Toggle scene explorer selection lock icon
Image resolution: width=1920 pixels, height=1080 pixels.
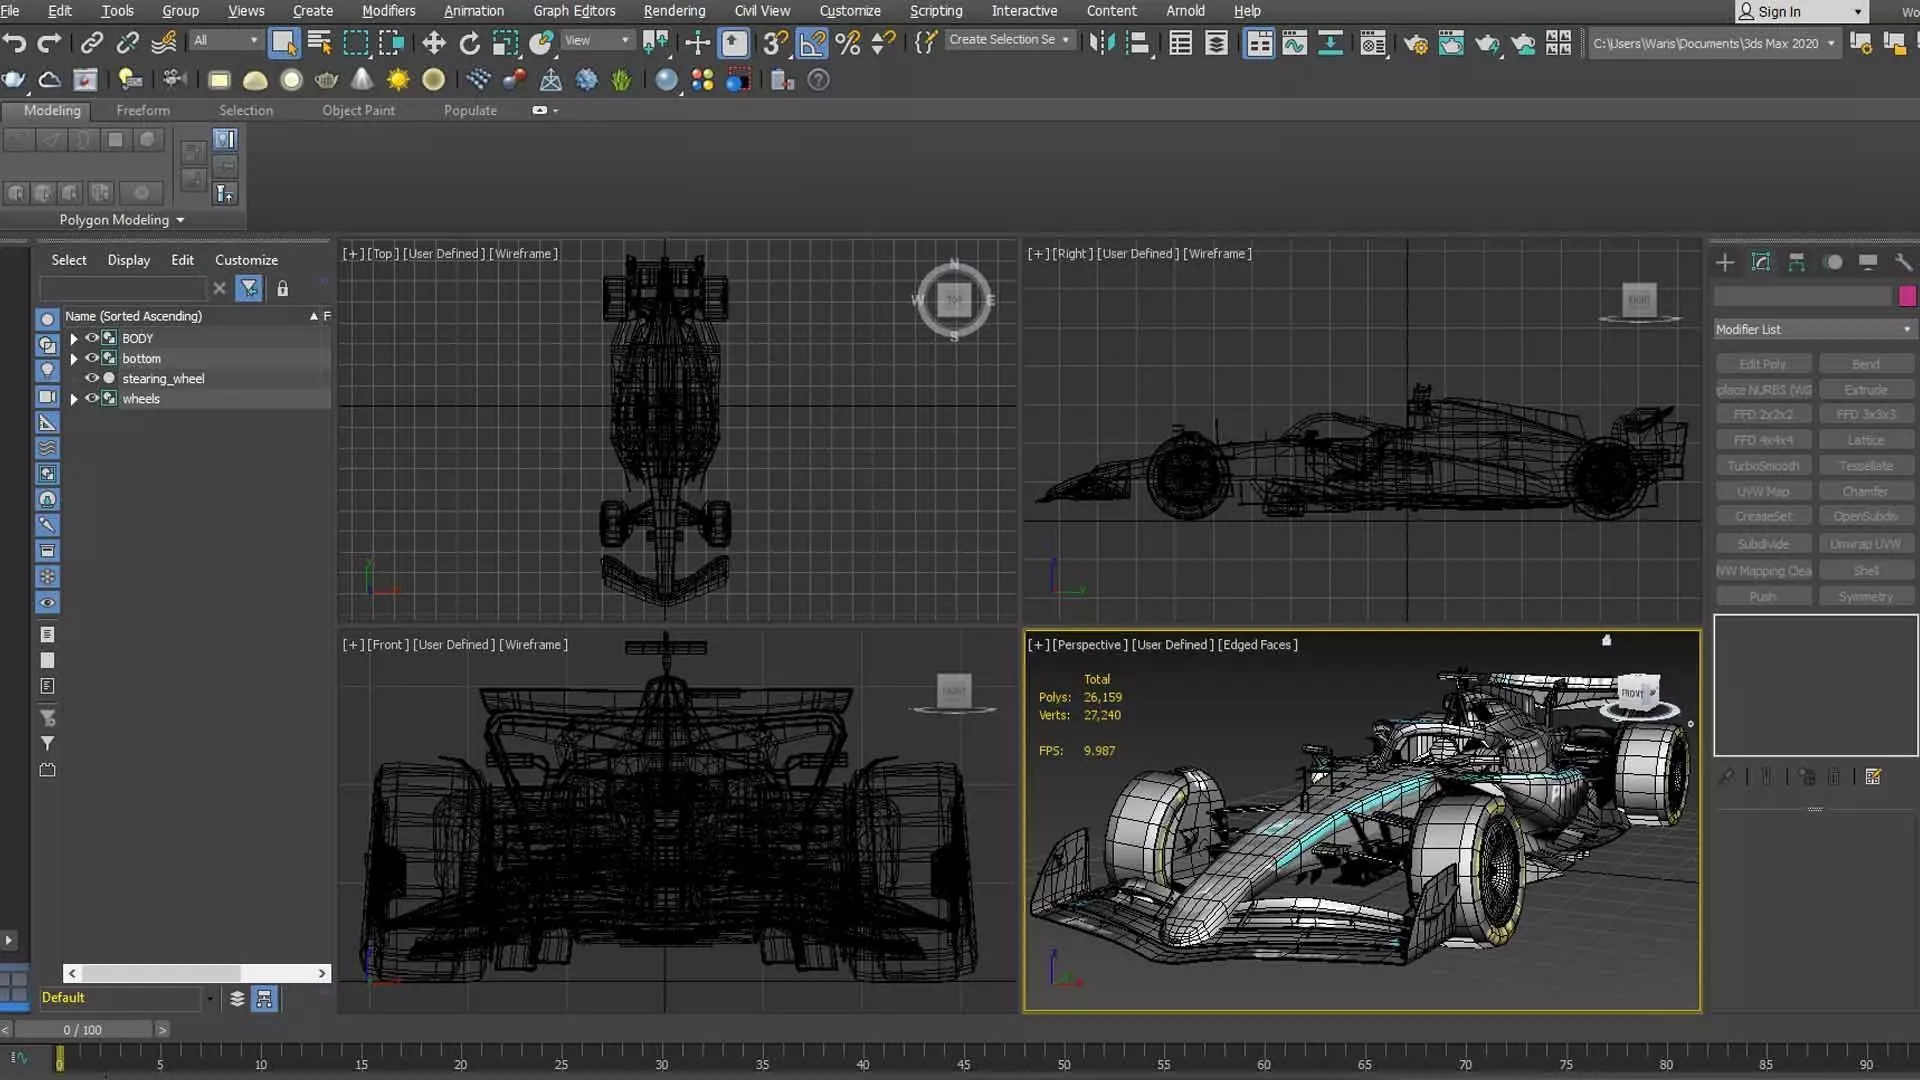pyautogui.click(x=283, y=289)
